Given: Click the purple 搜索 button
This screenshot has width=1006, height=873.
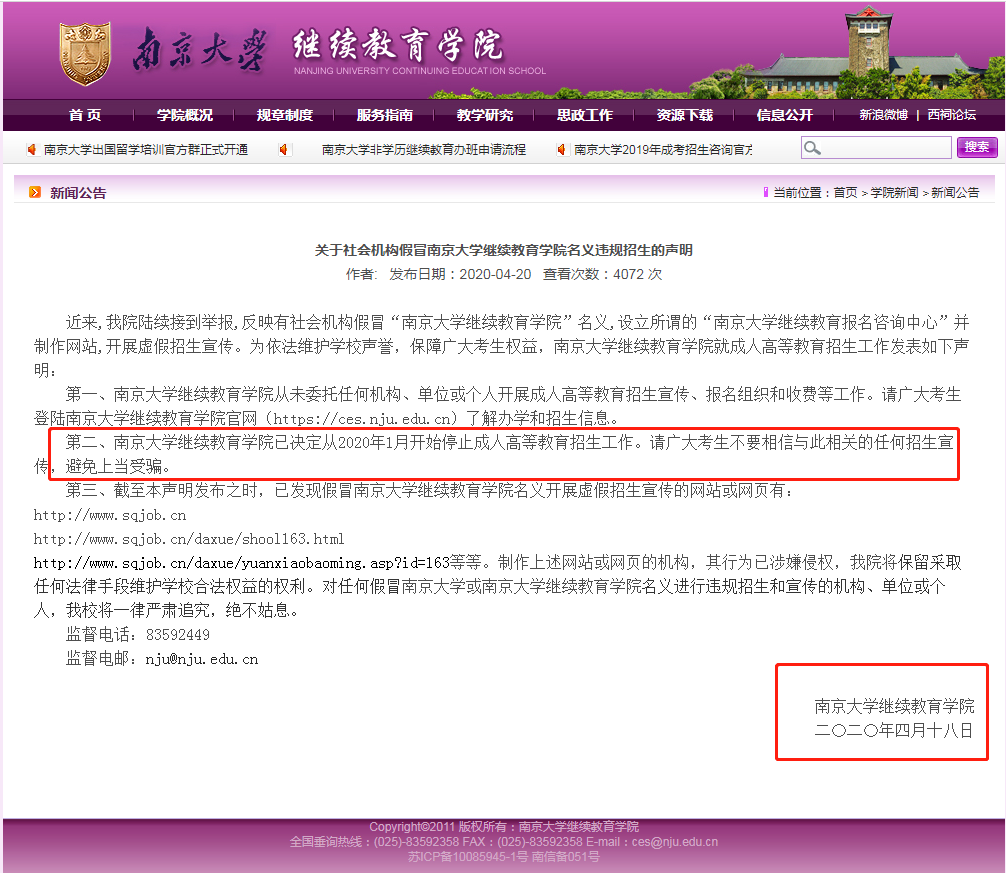Looking at the screenshot, I should click(977, 147).
